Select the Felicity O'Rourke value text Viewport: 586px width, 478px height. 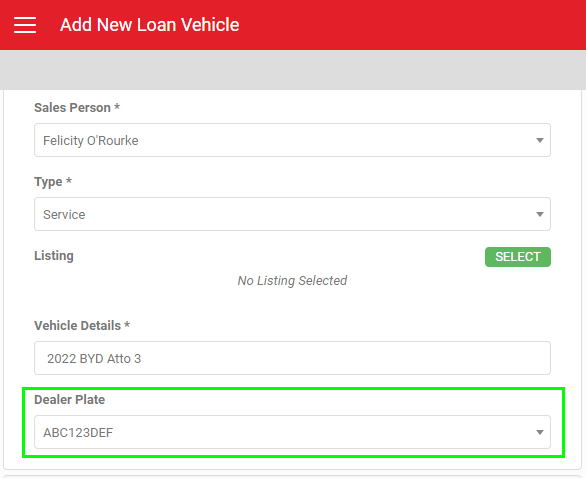tap(91, 141)
